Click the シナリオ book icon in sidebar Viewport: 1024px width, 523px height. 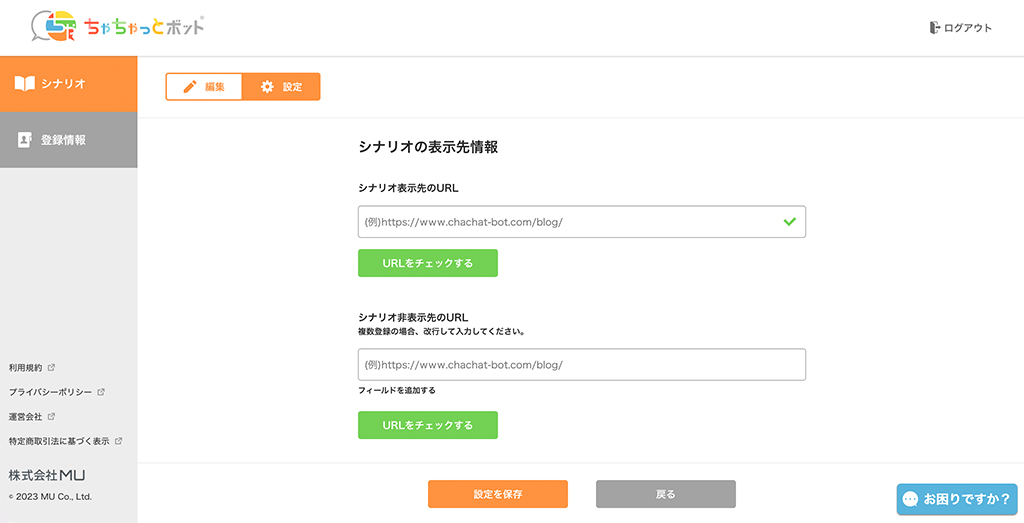(25, 84)
